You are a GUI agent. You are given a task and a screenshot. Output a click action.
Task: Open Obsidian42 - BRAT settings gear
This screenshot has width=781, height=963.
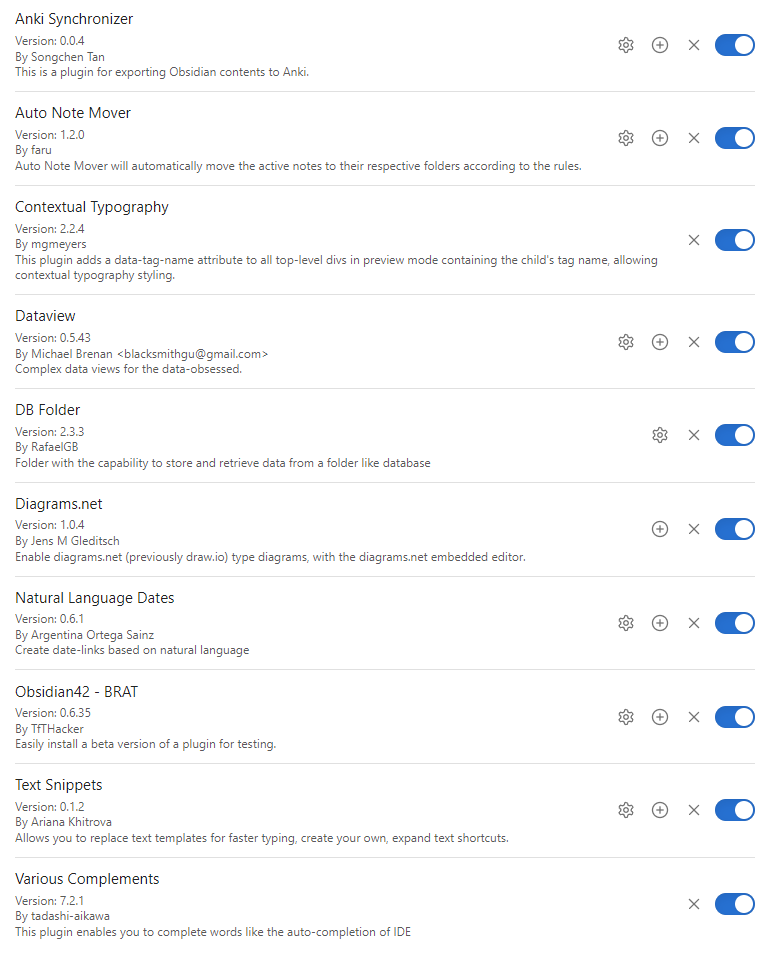[626, 717]
